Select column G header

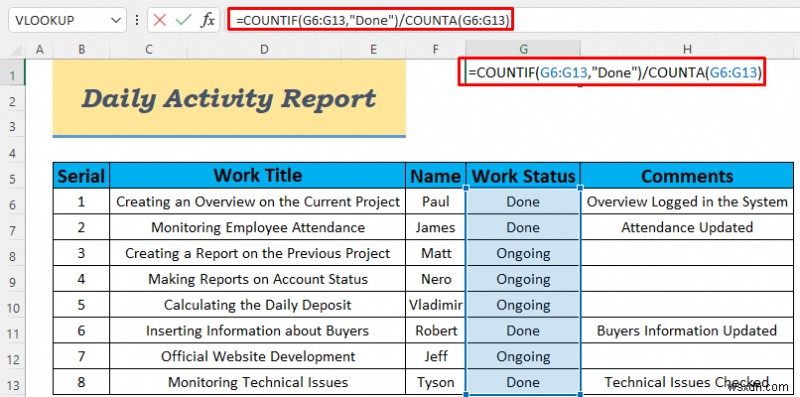coord(523,49)
